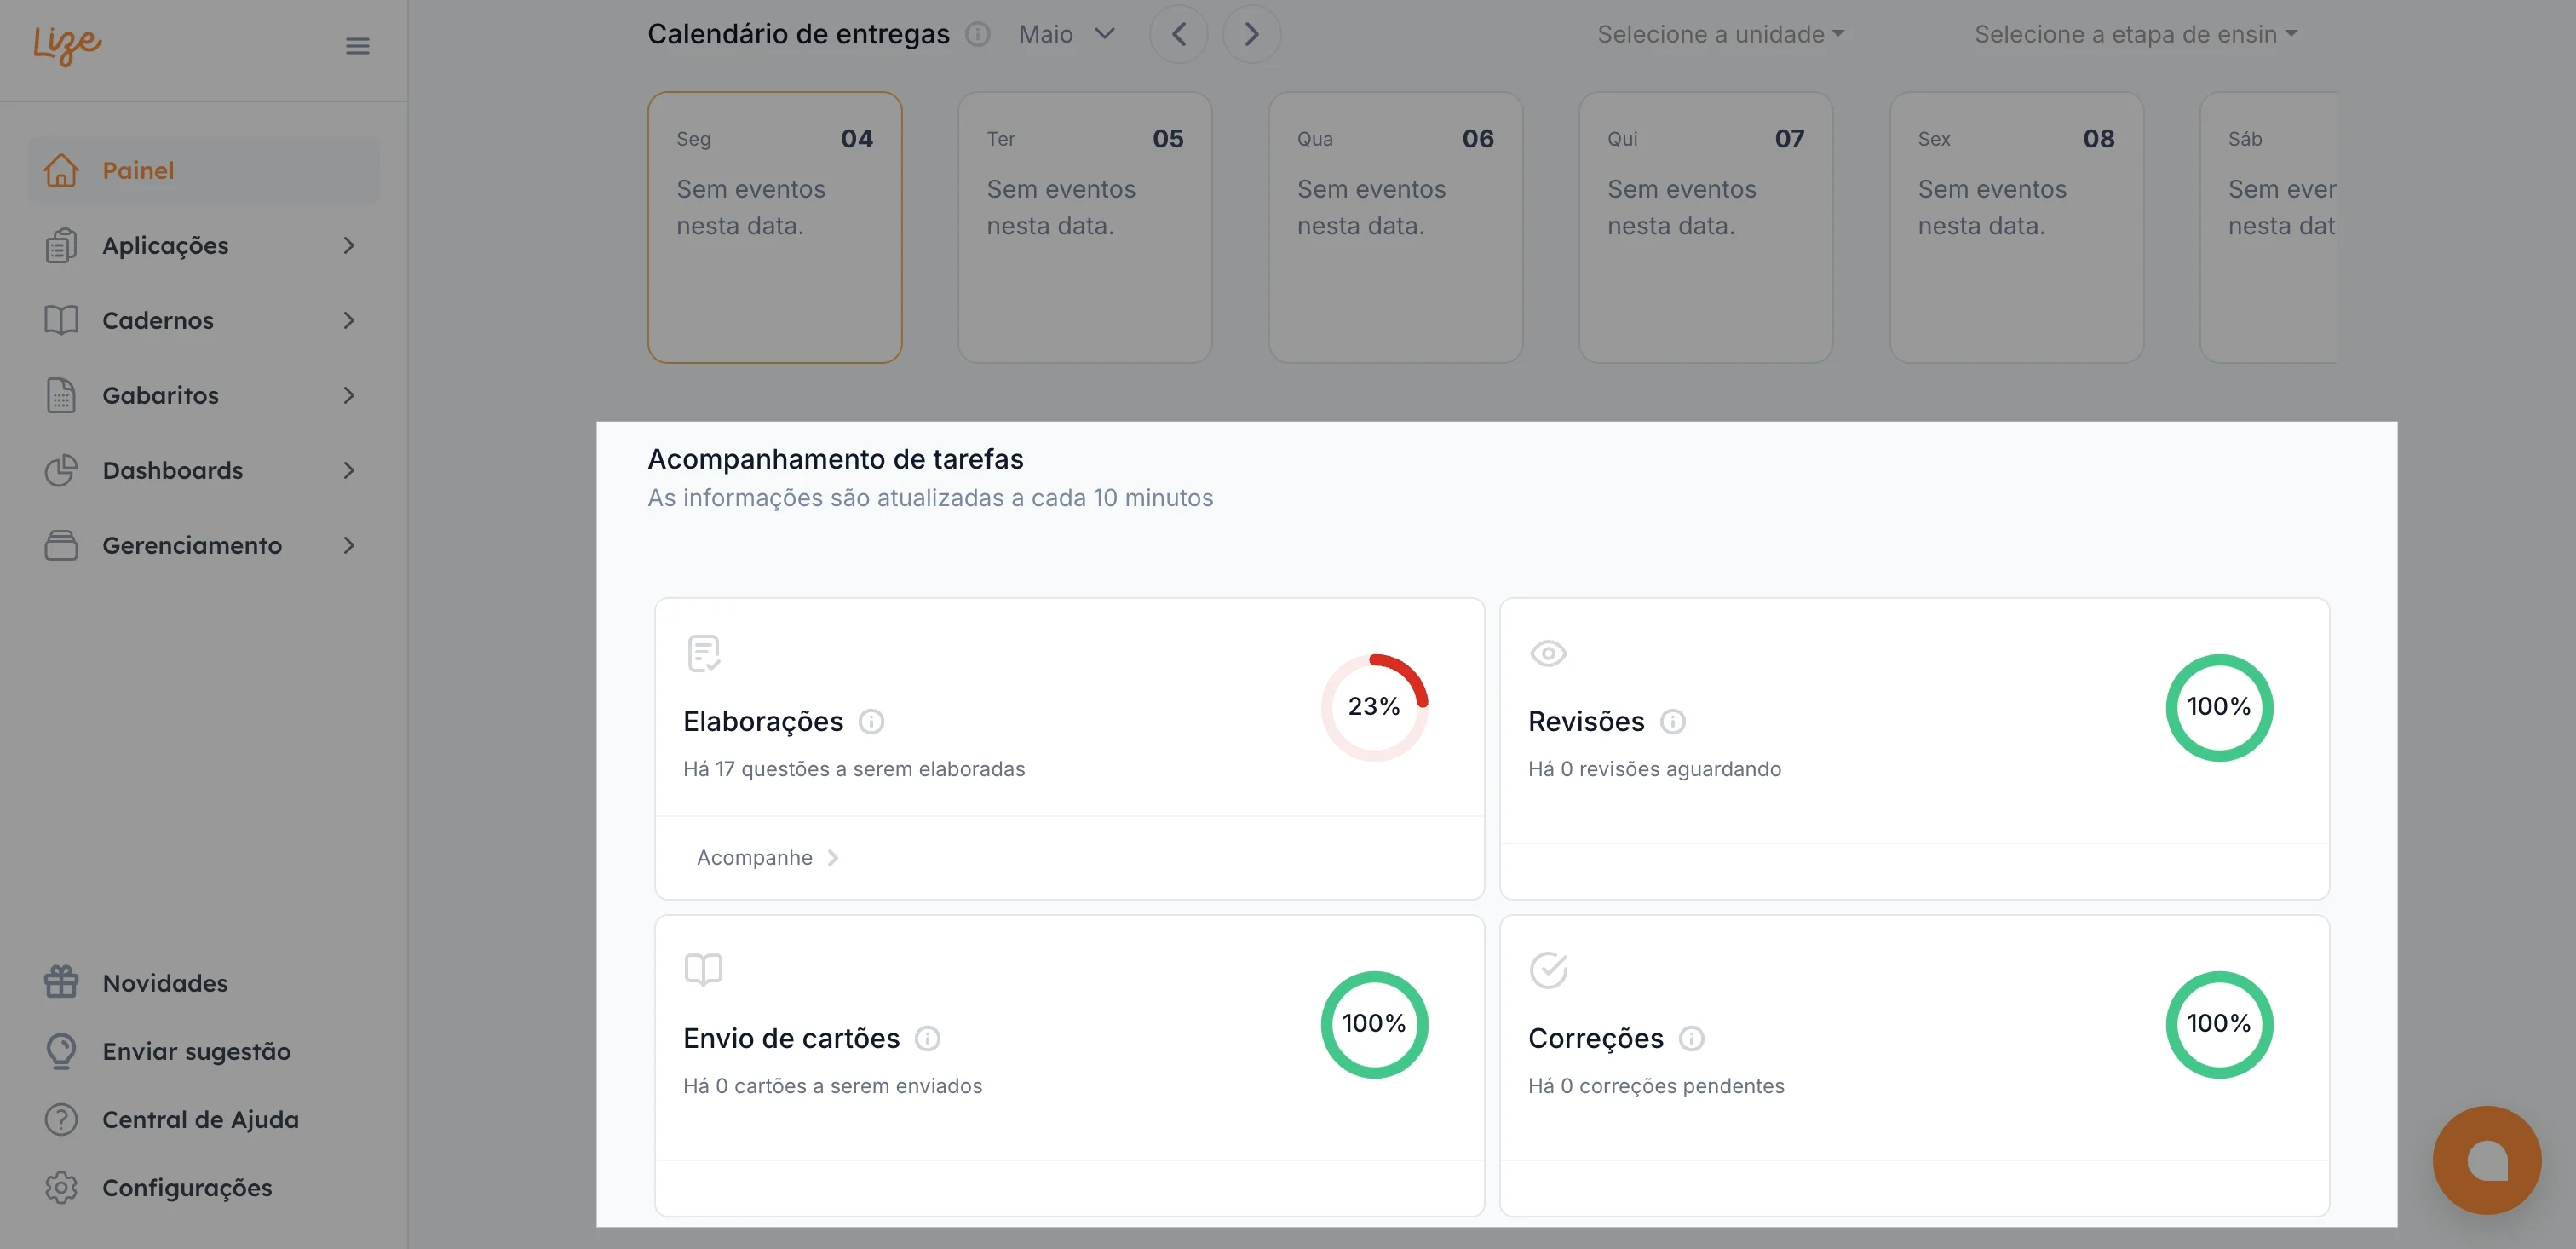2576x1249 pixels.
Task: Click the Gabaritos document icon
Action: click(x=61, y=395)
